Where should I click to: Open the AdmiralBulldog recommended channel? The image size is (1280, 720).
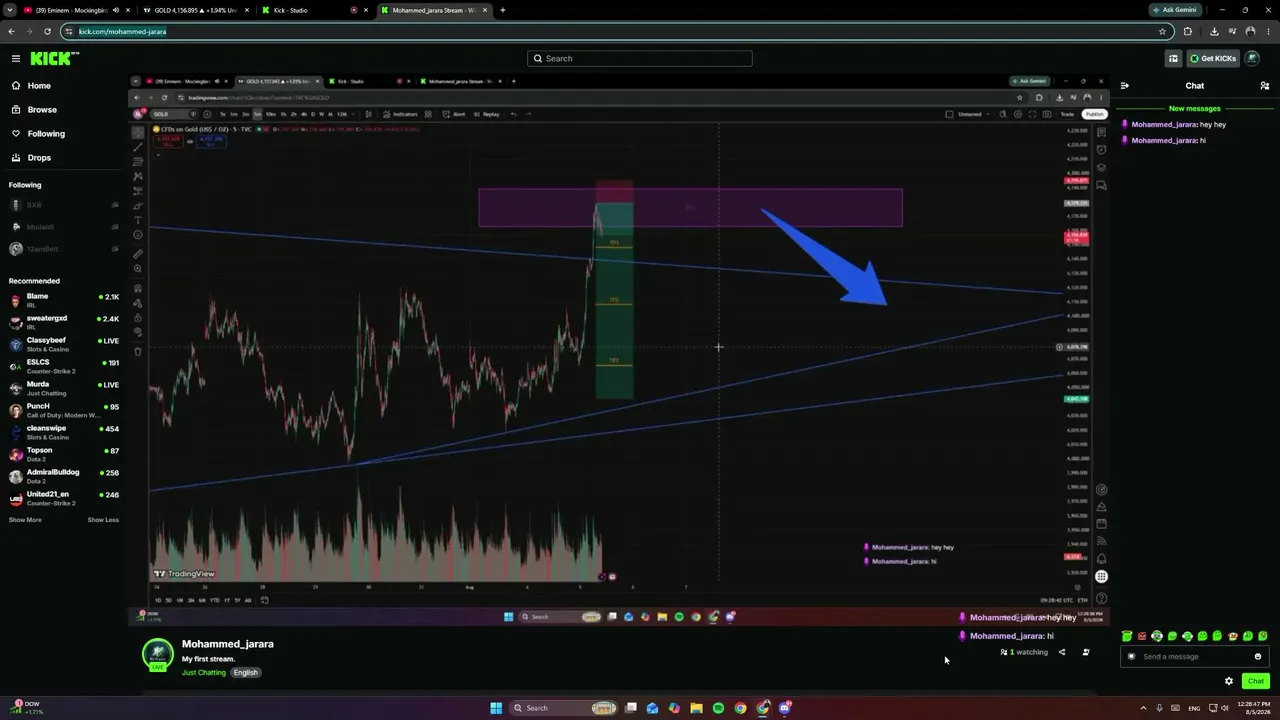tap(64, 476)
